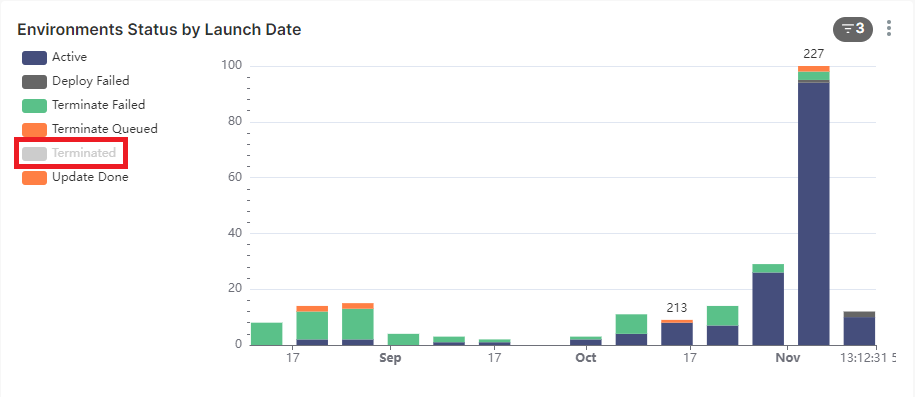Toggle the Update Done legend label
Image resolution: width=915 pixels, height=406 pixels.
tap(90, 177)
